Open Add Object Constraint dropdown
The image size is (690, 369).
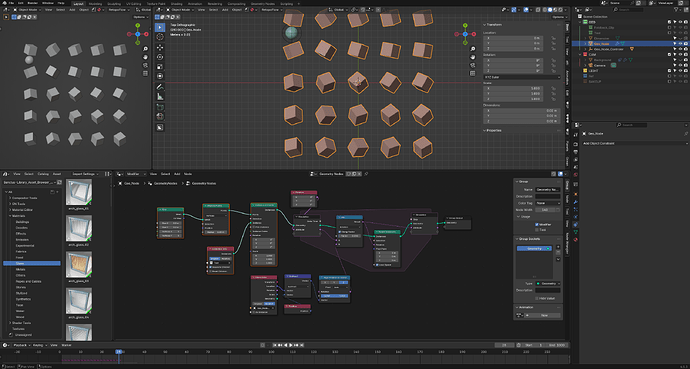[635, 143]
